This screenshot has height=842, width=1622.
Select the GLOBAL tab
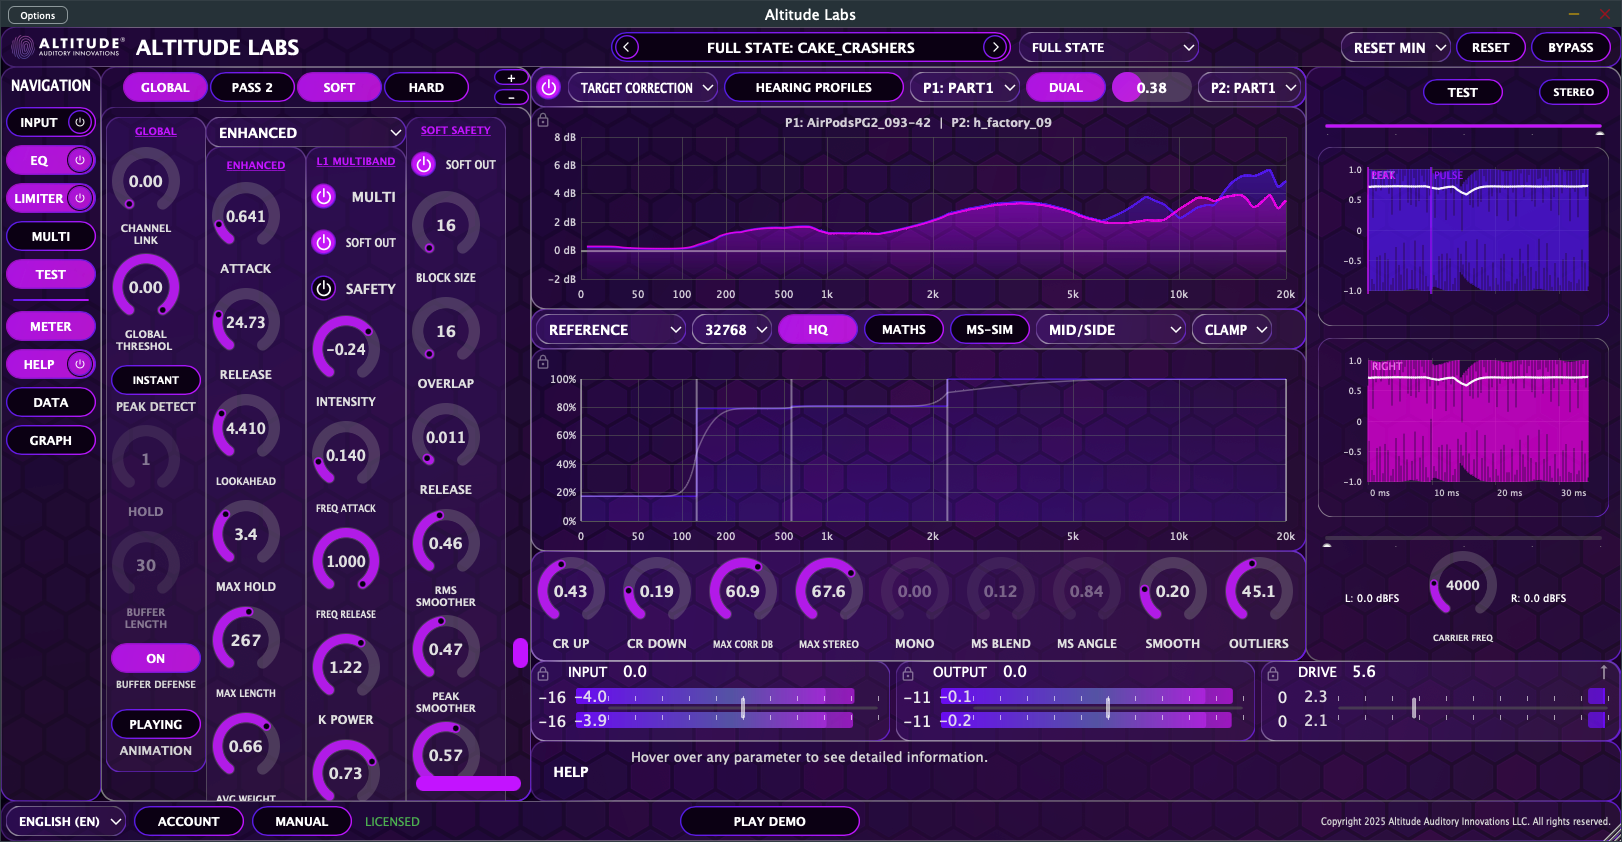tap(165, 87)
